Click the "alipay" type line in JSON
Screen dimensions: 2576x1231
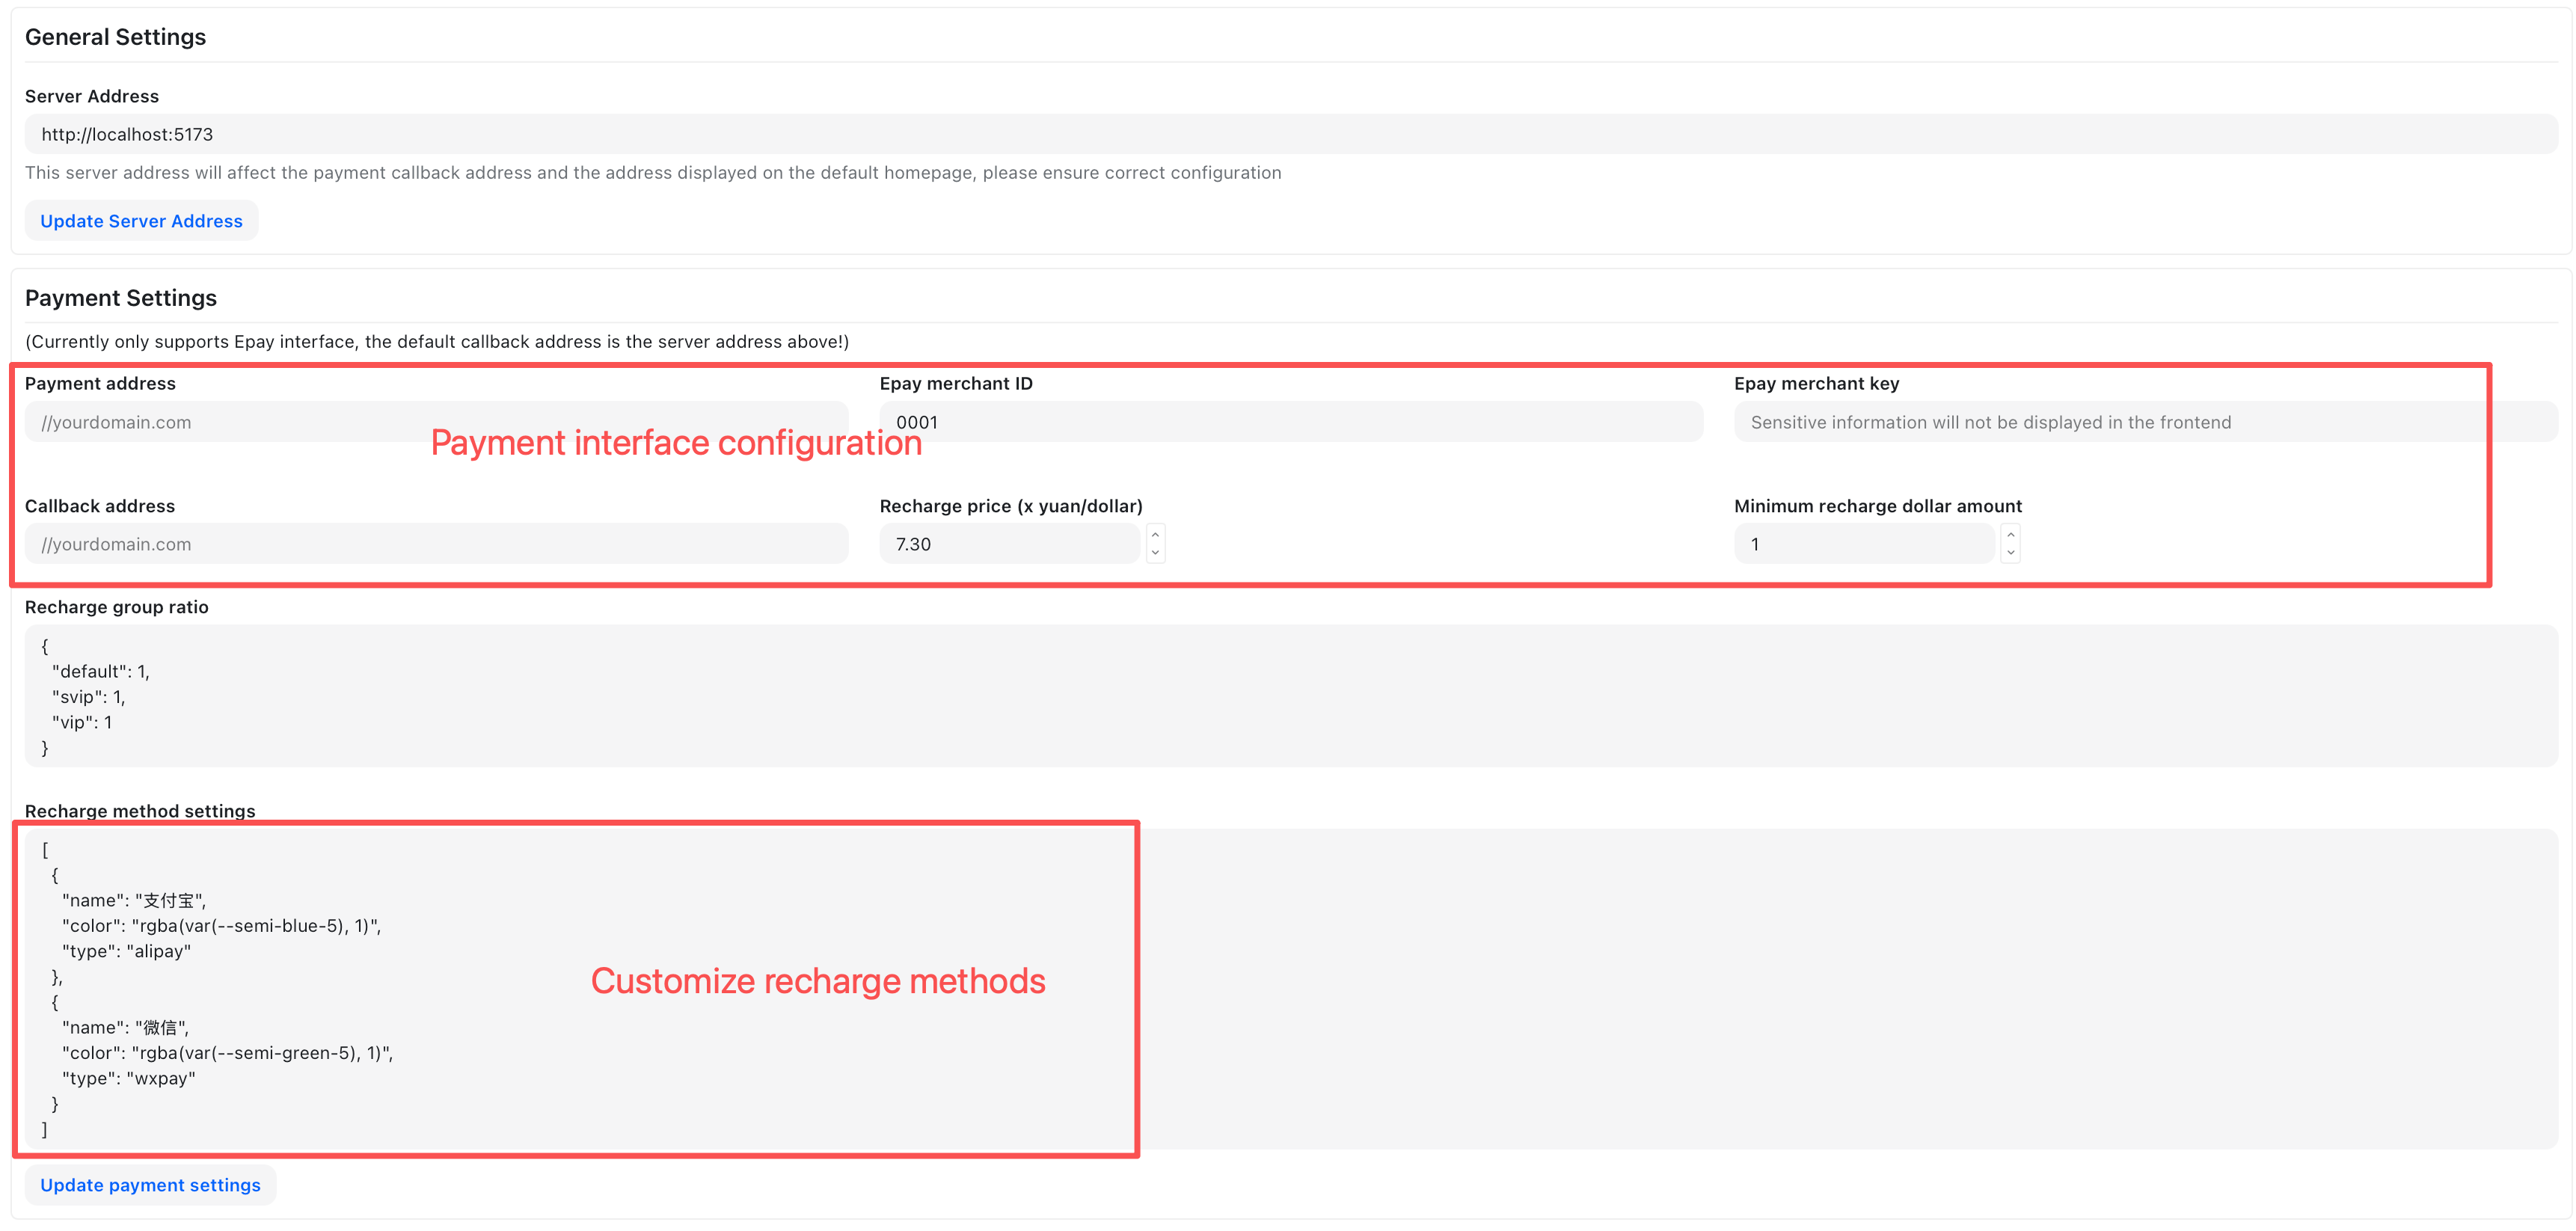click(x=126, y=951)
